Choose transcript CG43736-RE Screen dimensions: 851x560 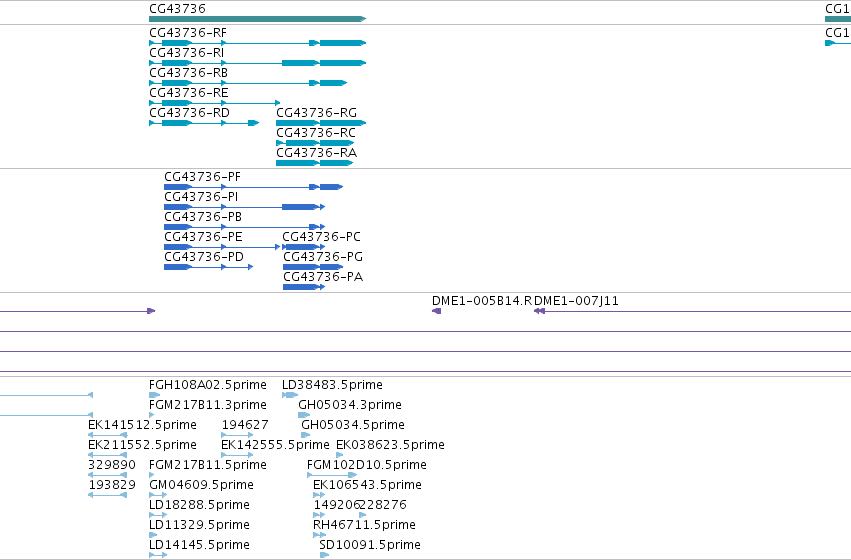click(214, 103)
